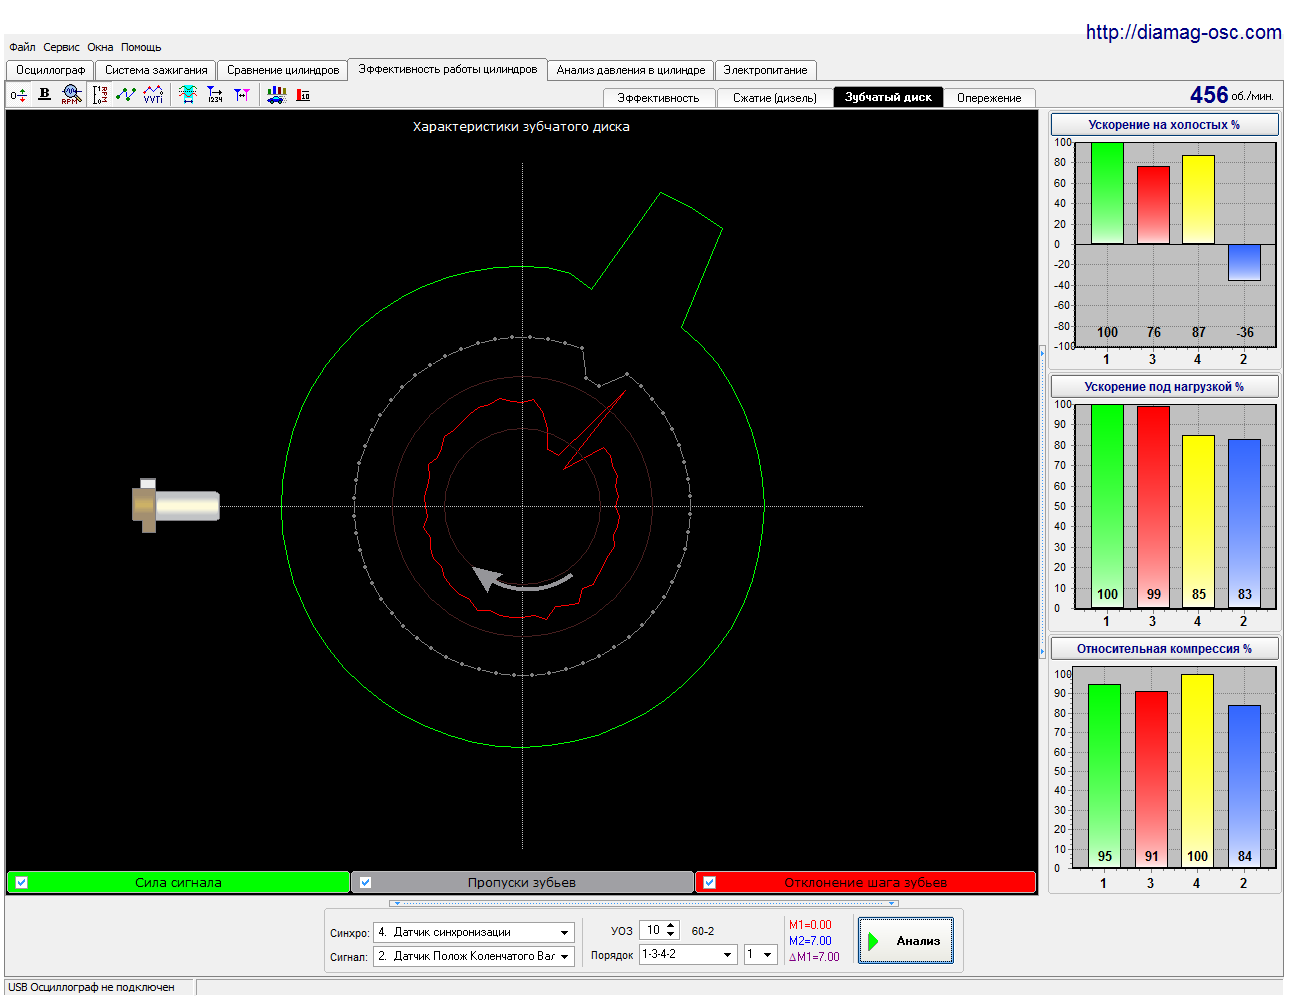1296x1000 pixels.
Task: Toggle the Отклонение шага зубьев checkbox
Action: point(709,882)
